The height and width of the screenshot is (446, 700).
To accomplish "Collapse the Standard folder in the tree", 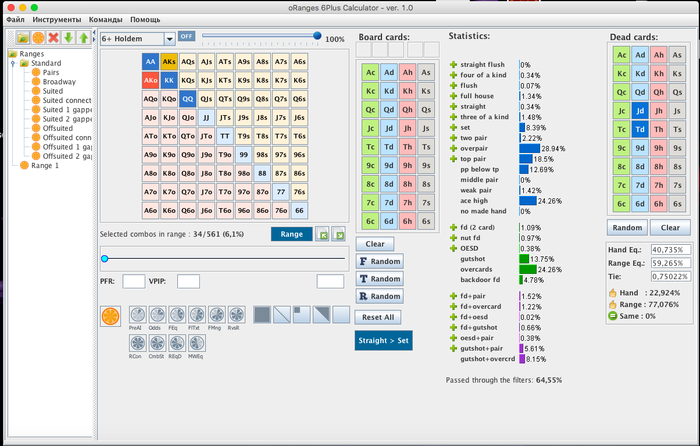I will (x=12, y=63).
